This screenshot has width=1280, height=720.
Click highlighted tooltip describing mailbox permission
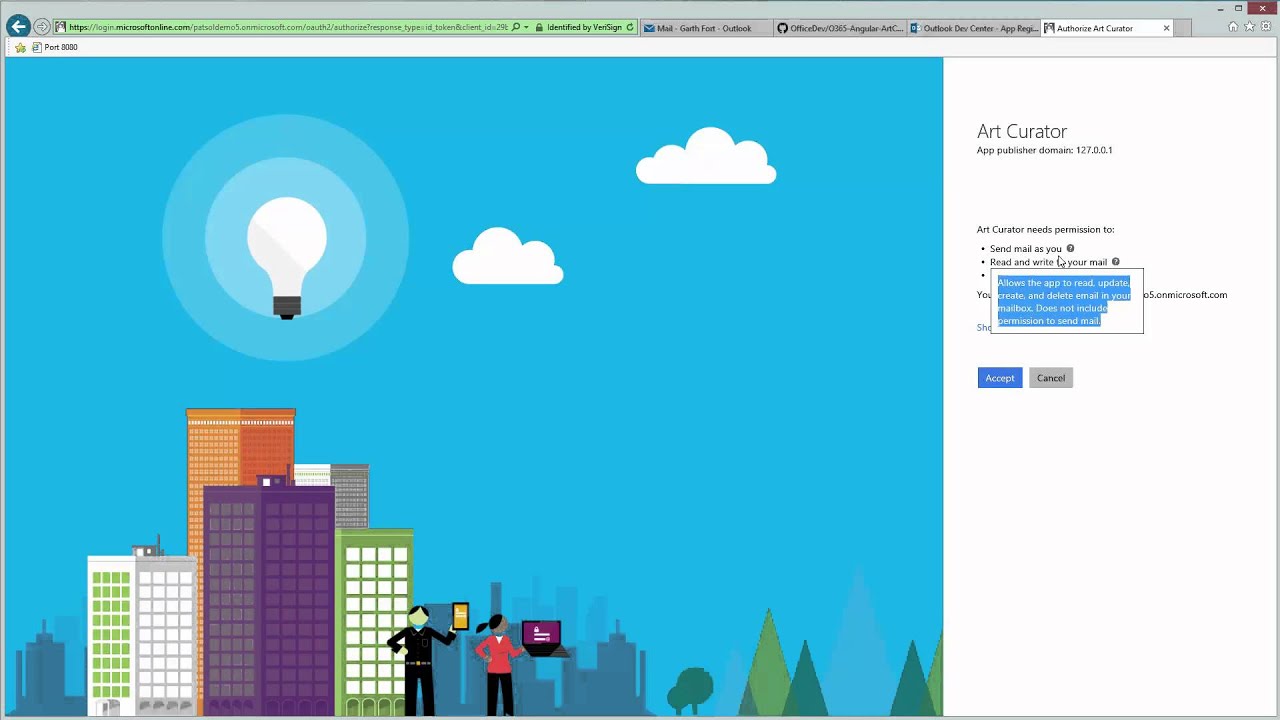point(1066,301)
